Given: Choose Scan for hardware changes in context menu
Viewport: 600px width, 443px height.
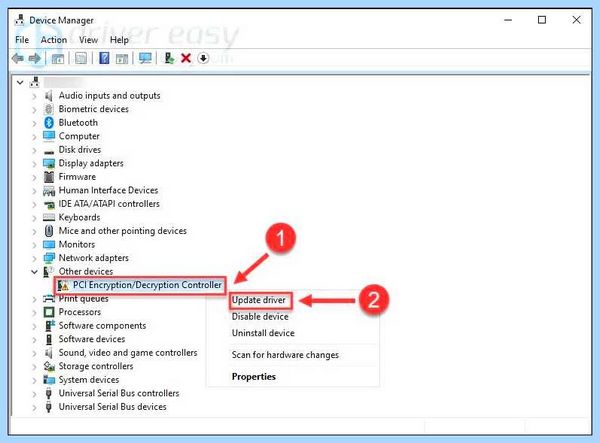Looking at the screenshot, I should 285,355.
